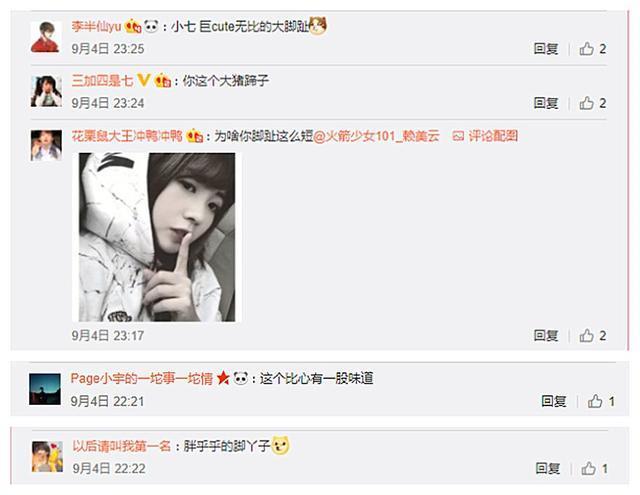Like the comment by Page小宇的一坨事一坨情
Image resolution: width=640 pixels, height=495 pixels.
(601, 402)
